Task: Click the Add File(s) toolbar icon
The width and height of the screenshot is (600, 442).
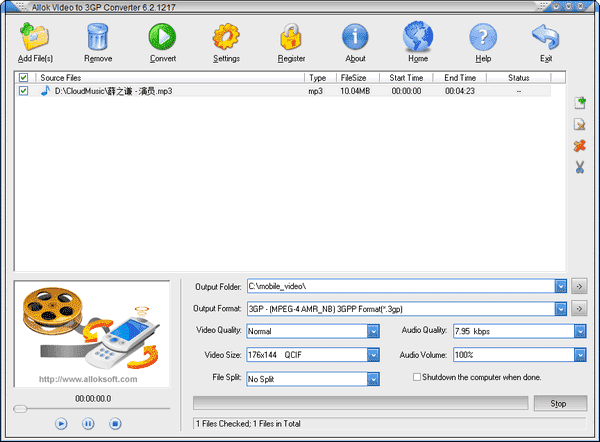Action: pos(35,37)
